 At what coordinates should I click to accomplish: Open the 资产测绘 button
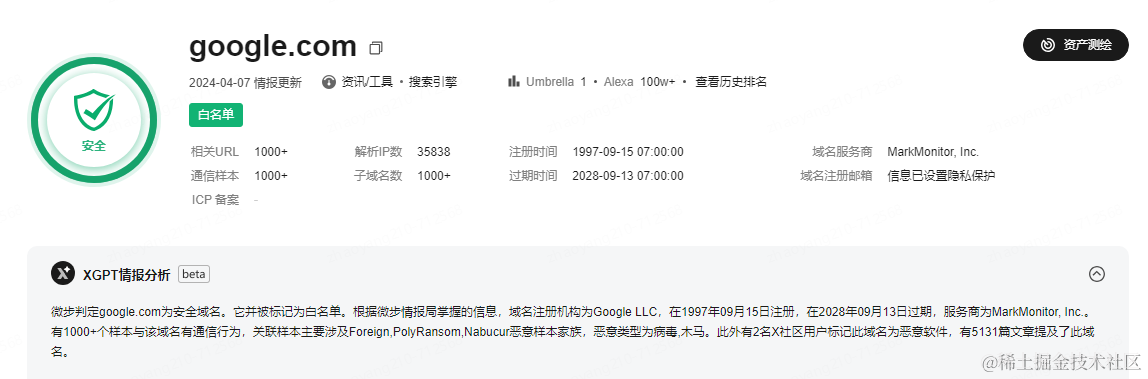[x=1076, y=45]
